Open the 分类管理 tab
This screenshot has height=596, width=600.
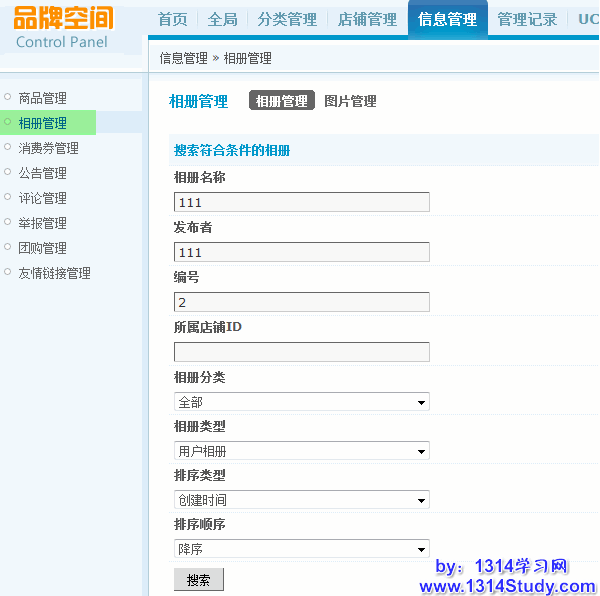coord(287,19)
